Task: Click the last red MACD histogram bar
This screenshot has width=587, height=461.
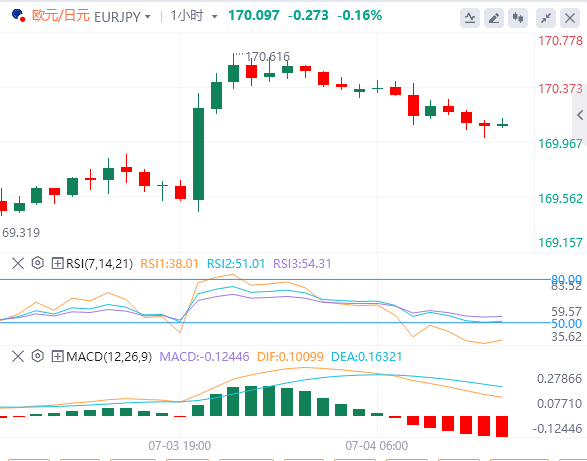Action: point(502,426)
